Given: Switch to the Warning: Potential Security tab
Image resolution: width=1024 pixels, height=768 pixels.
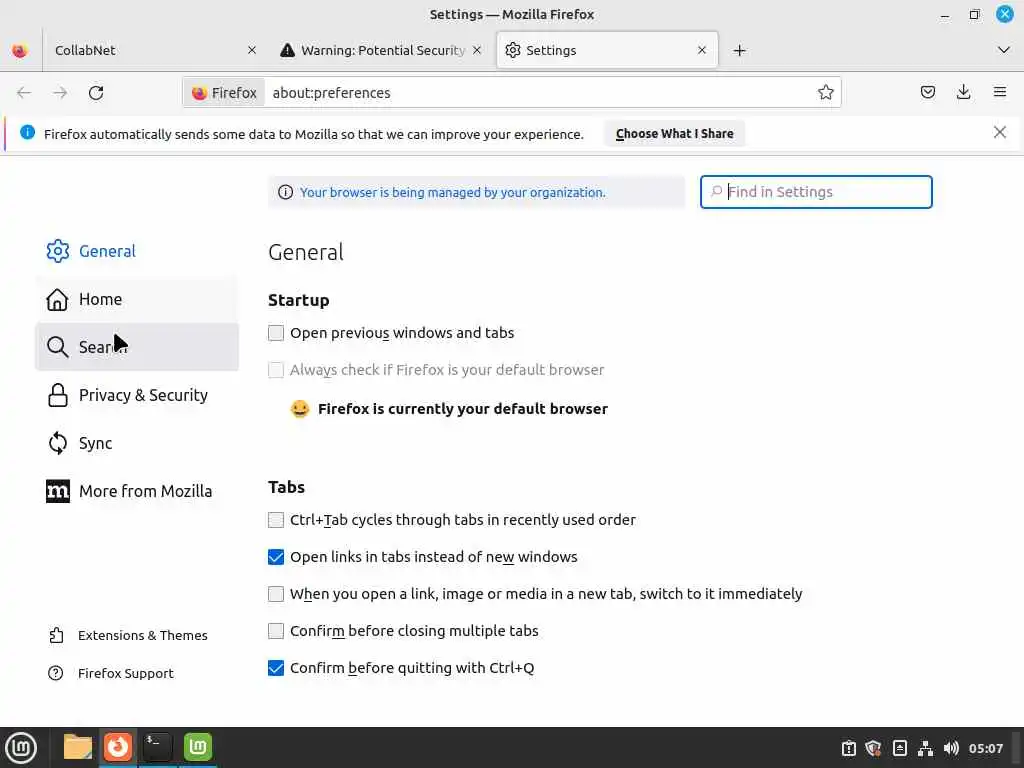Looking at the screenshot, I should 382,50.
